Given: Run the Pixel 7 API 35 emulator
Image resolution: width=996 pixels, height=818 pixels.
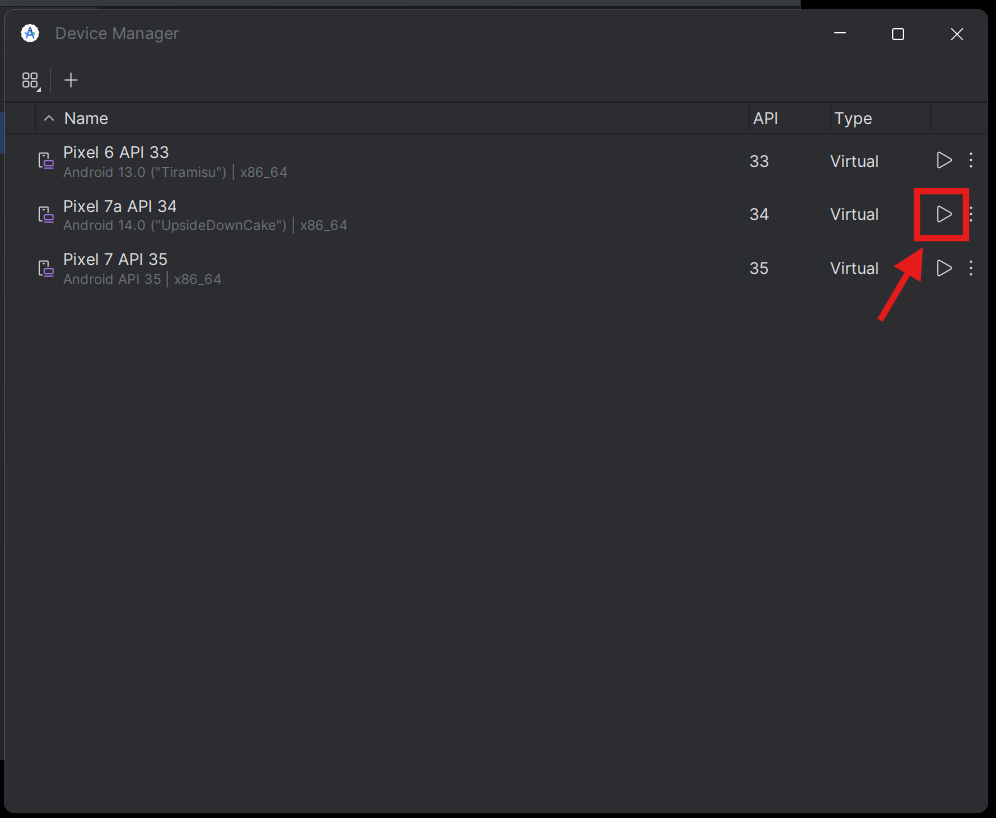Looking at the screenshot, I should pyautogui.click(x=943, y=268).
